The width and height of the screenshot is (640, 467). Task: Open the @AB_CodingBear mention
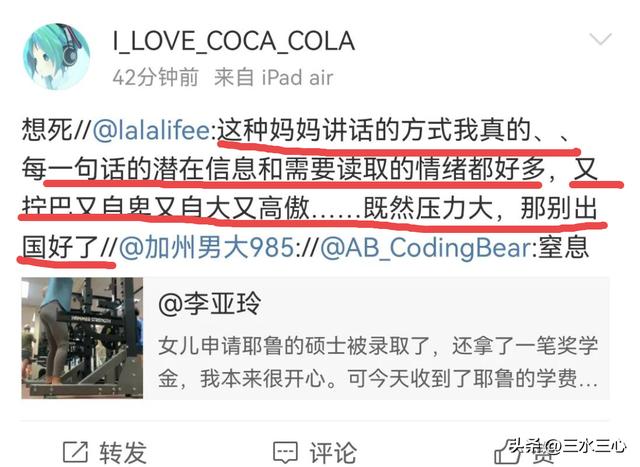[425, 247]
